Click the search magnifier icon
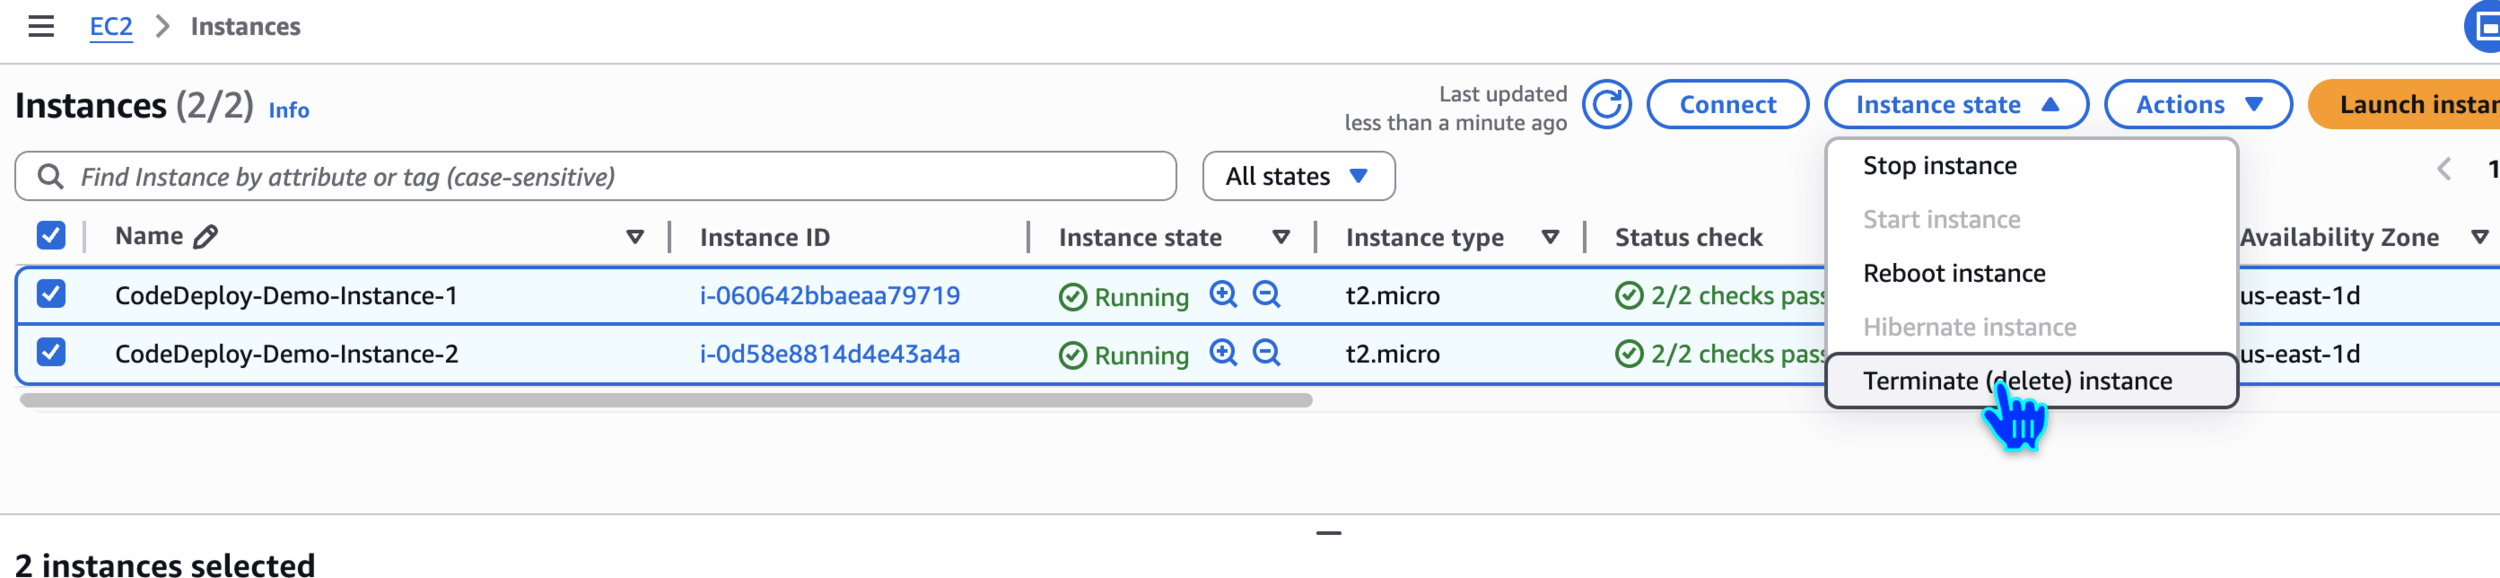Viewport: 2500px width, 578px height. tap(50, 177)
